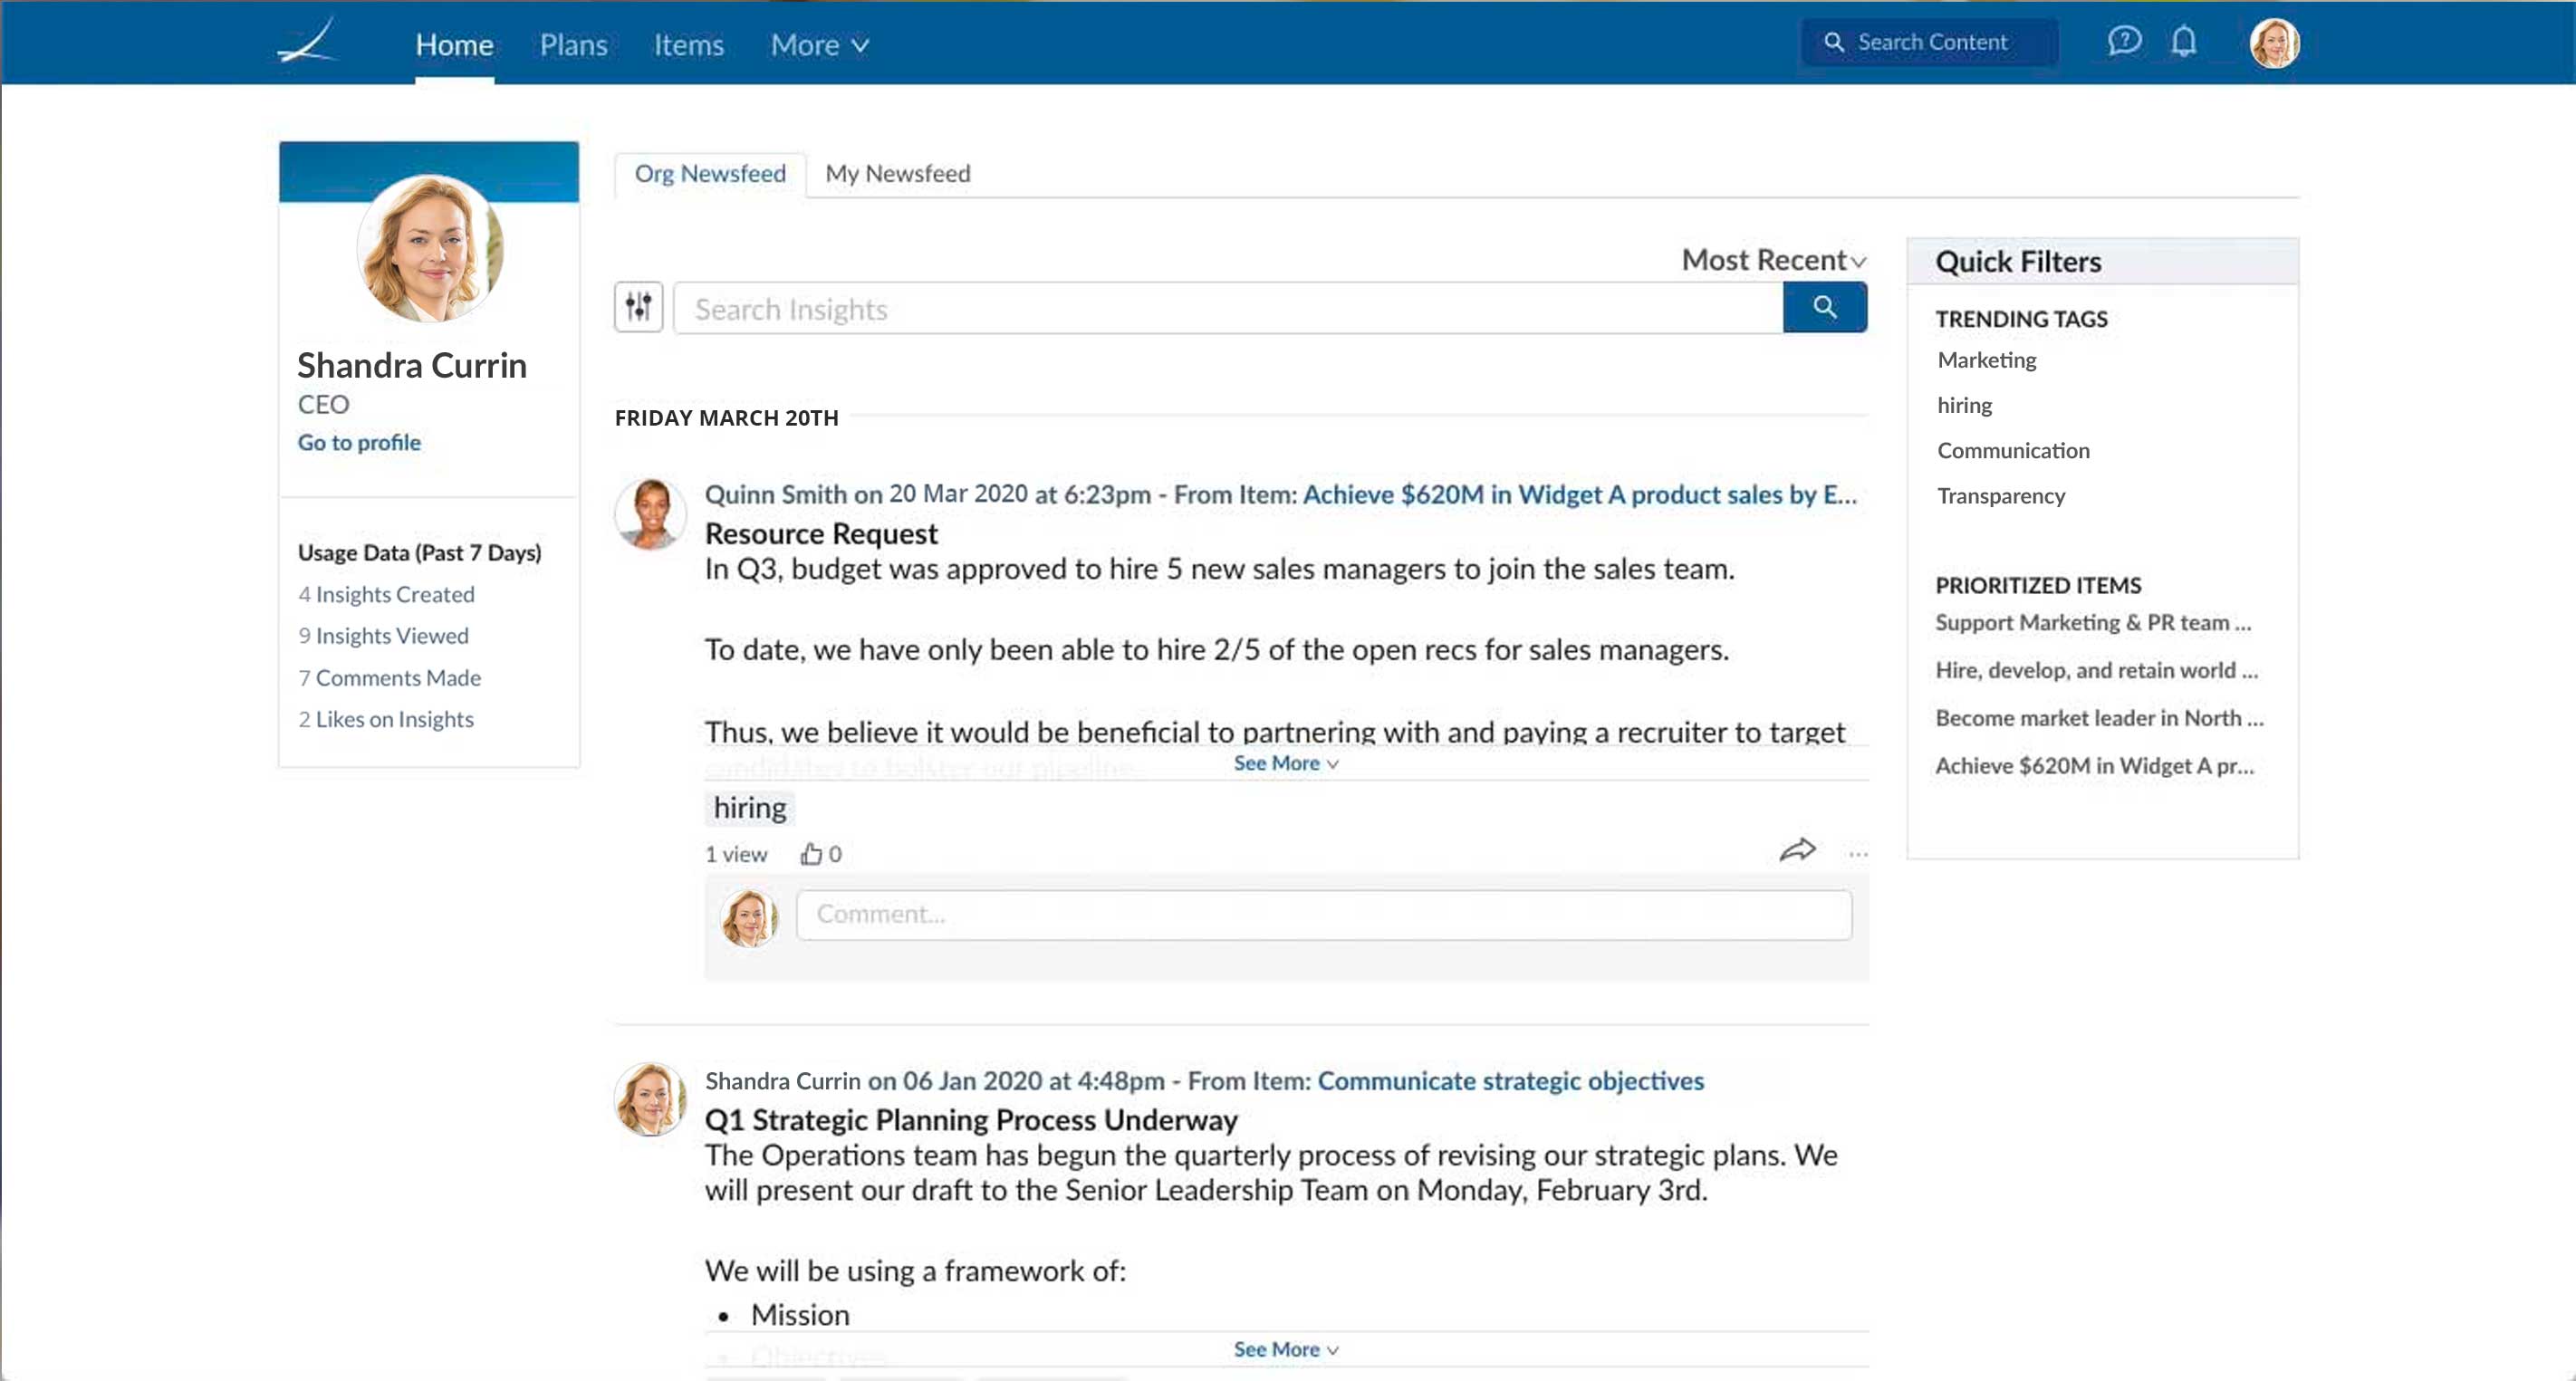Go to Home tab
Screen dimensions: 2576x1381
click(454, 45)
